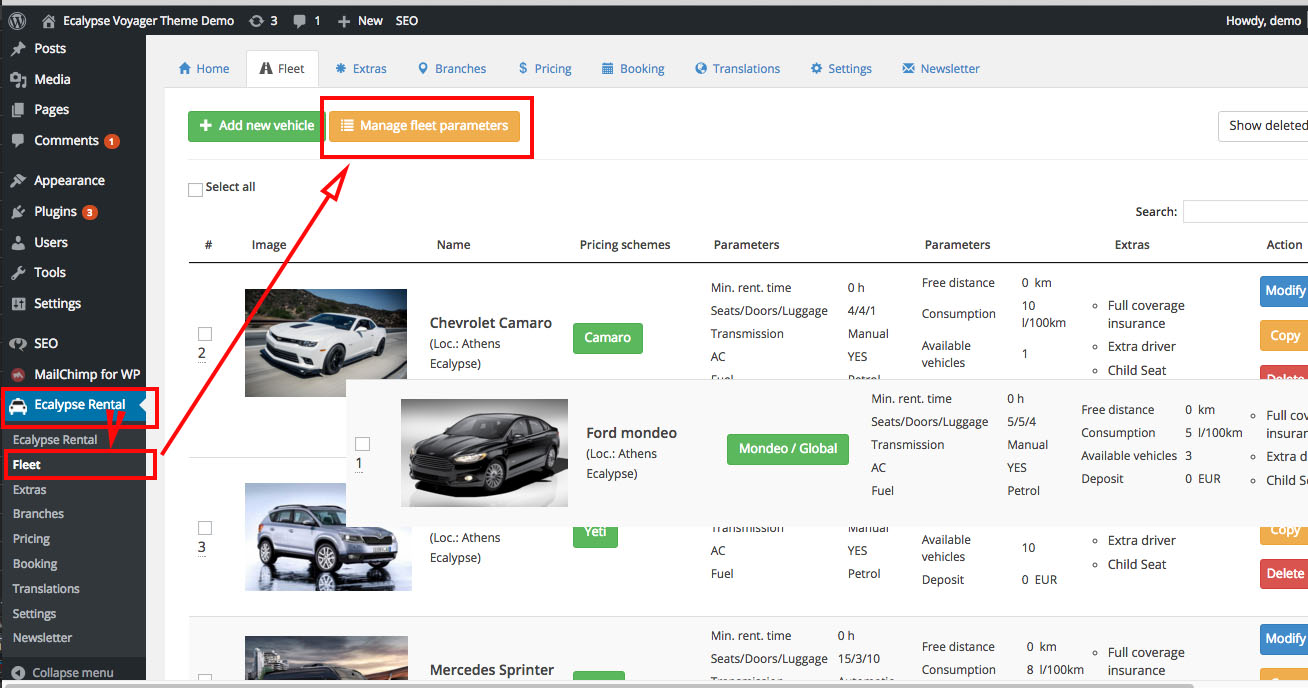Switch to the Pricing tab
Image resolution: width=1308 pixels, height=688 pixels.
point(545,69)
